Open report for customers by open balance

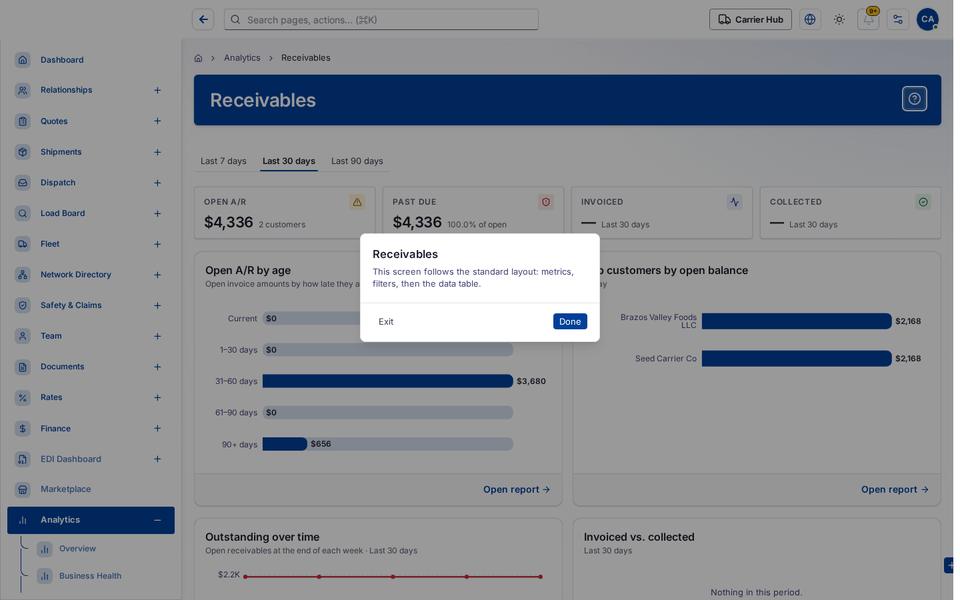coord(894,490)
